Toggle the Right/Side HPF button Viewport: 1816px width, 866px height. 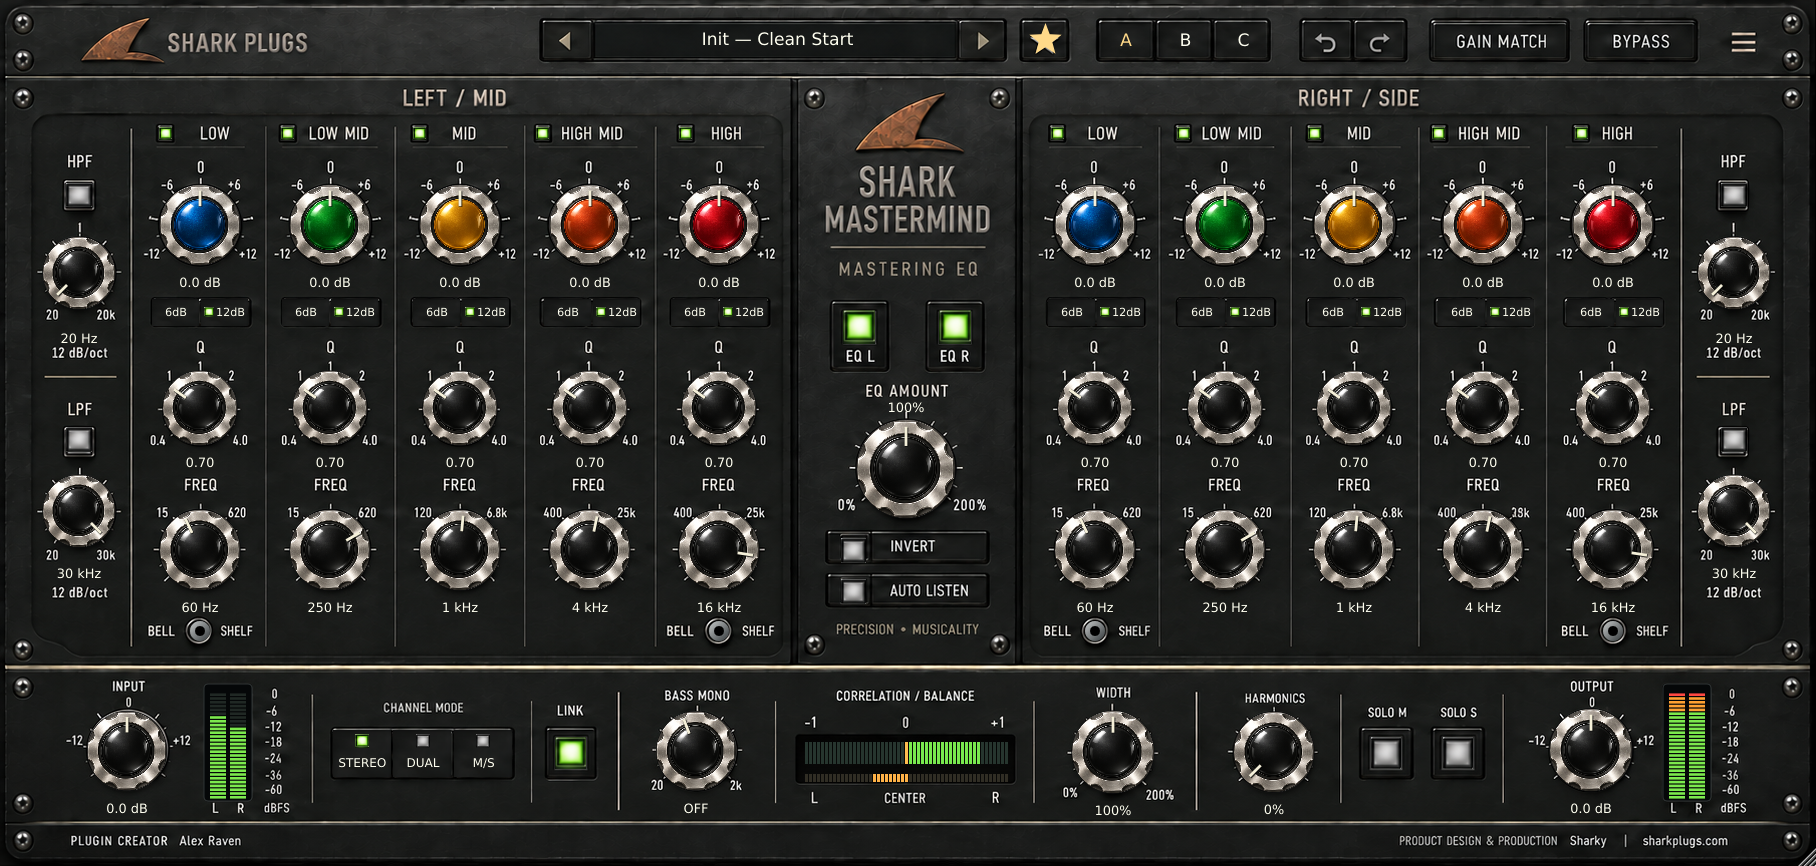(1733, 195)
